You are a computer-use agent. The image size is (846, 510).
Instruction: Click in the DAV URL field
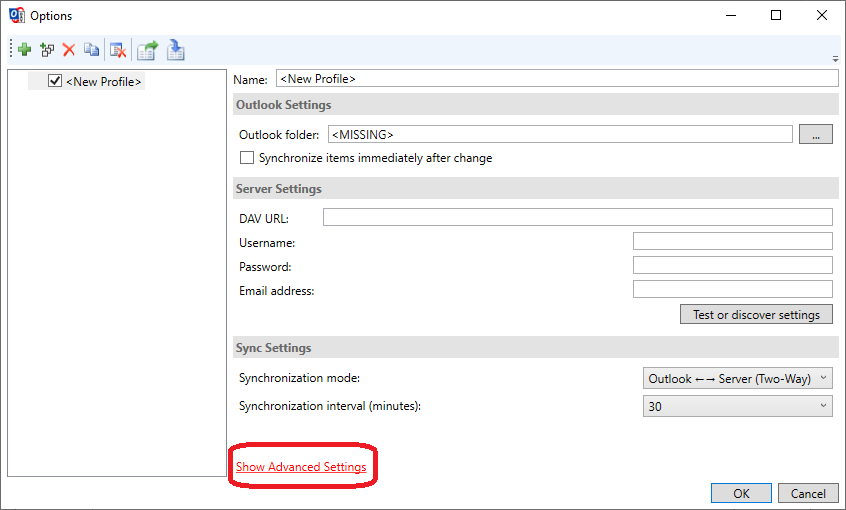click(577, 217)
